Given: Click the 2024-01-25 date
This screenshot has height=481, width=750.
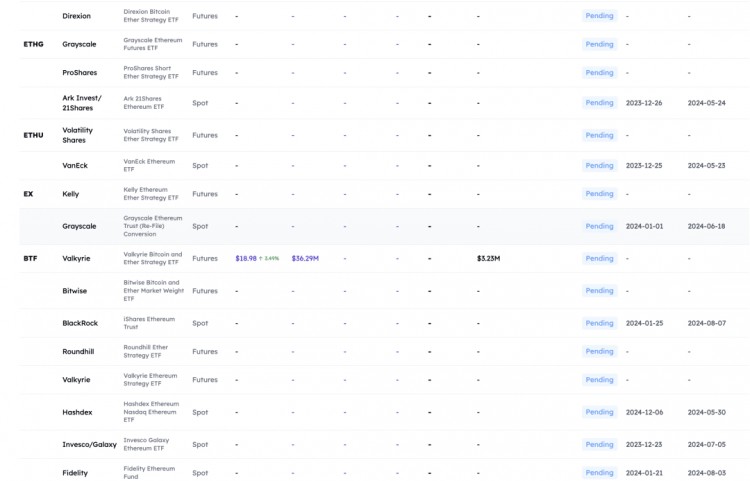Looking at the screenshot, I should pos(644,324).
